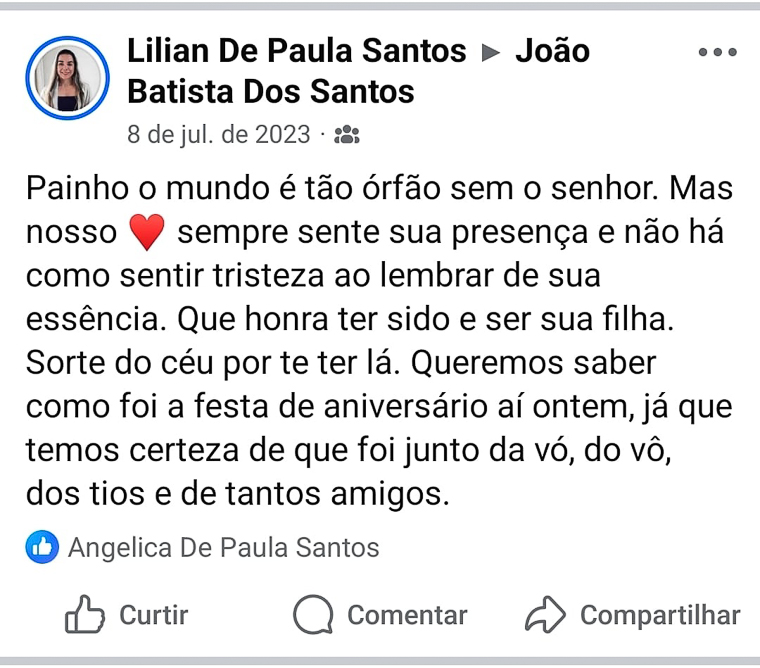View Angelica De Paula Santos in reactions
The width and height of the screenshot is (760, 668).
click(x=223, y=547)
